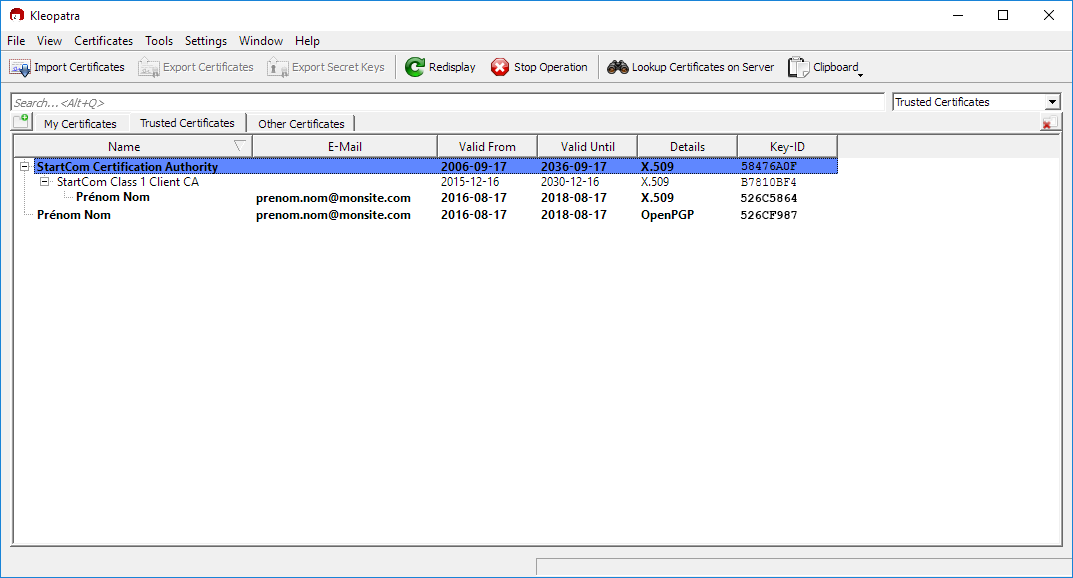This screenshot has width=1073, height=578.
Task: Click Key-ID 58476A0F cell
Action: [768, 166]
